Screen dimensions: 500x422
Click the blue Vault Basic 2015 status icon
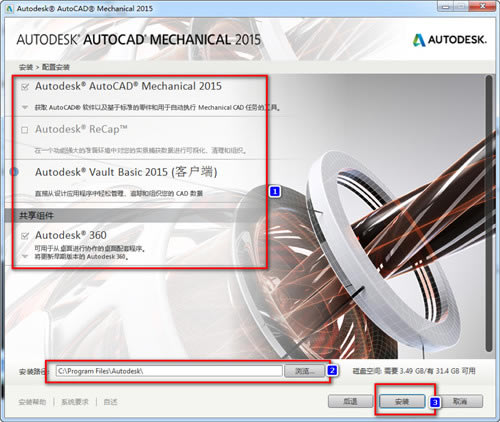point(14,172)
